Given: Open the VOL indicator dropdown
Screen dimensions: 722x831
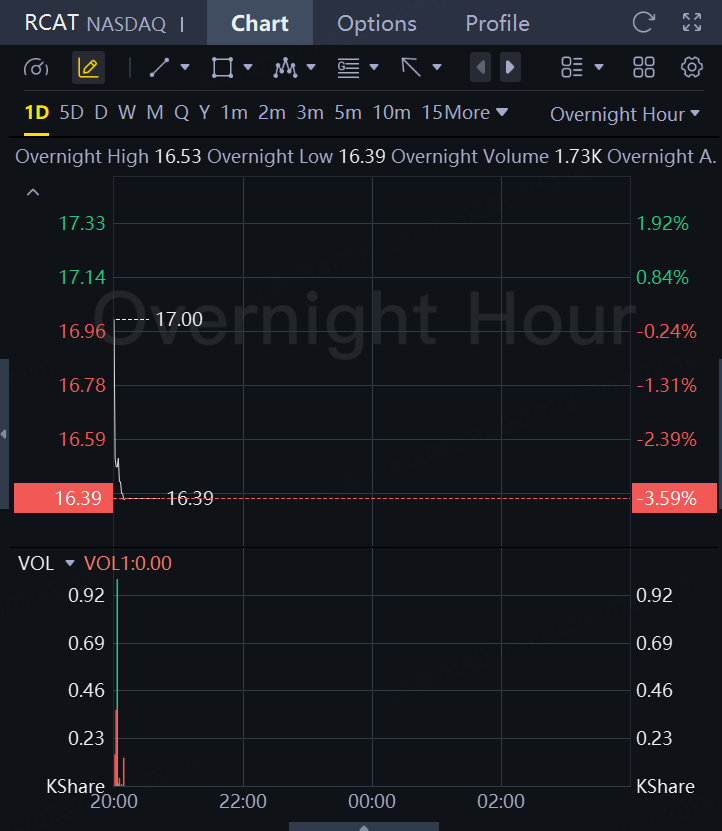Looking at the screenshot, I should (x=69, y=563).
